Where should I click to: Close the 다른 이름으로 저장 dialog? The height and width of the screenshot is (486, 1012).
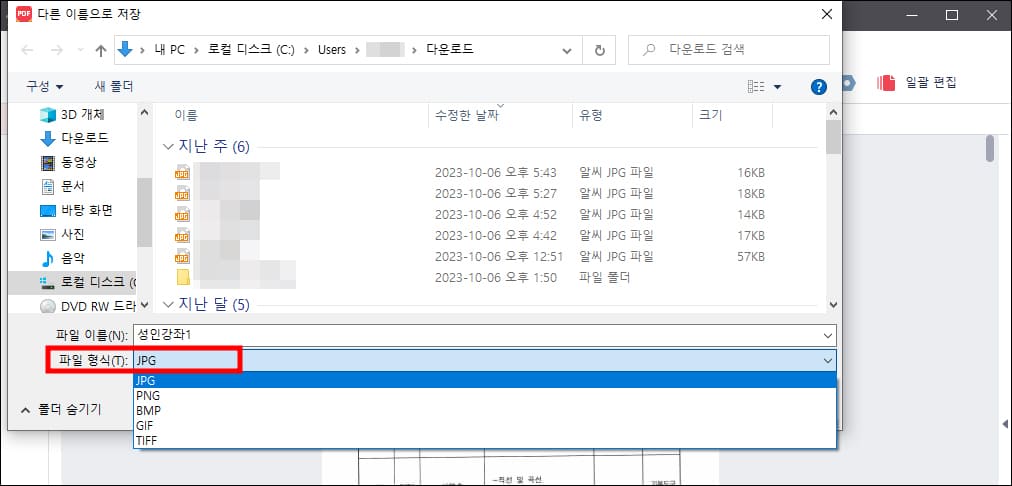pos(826,14)
